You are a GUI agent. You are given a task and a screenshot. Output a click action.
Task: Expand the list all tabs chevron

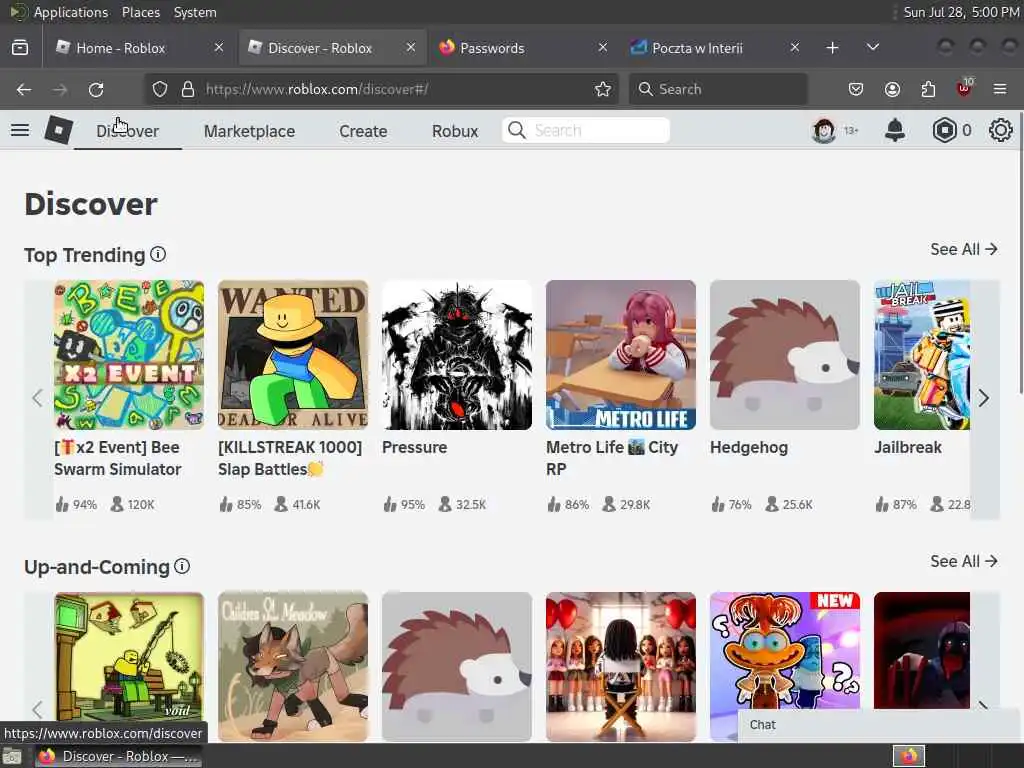click(872, 48)
